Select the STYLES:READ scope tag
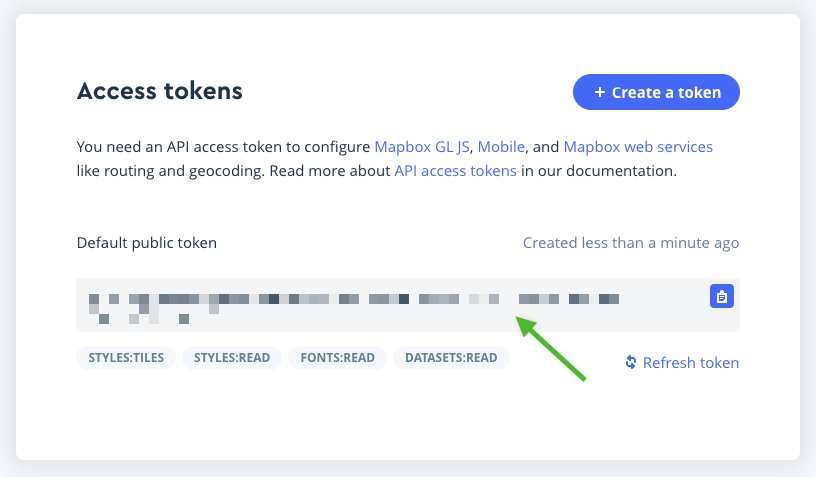Screen dimensions: 816x477 [232, 357]
